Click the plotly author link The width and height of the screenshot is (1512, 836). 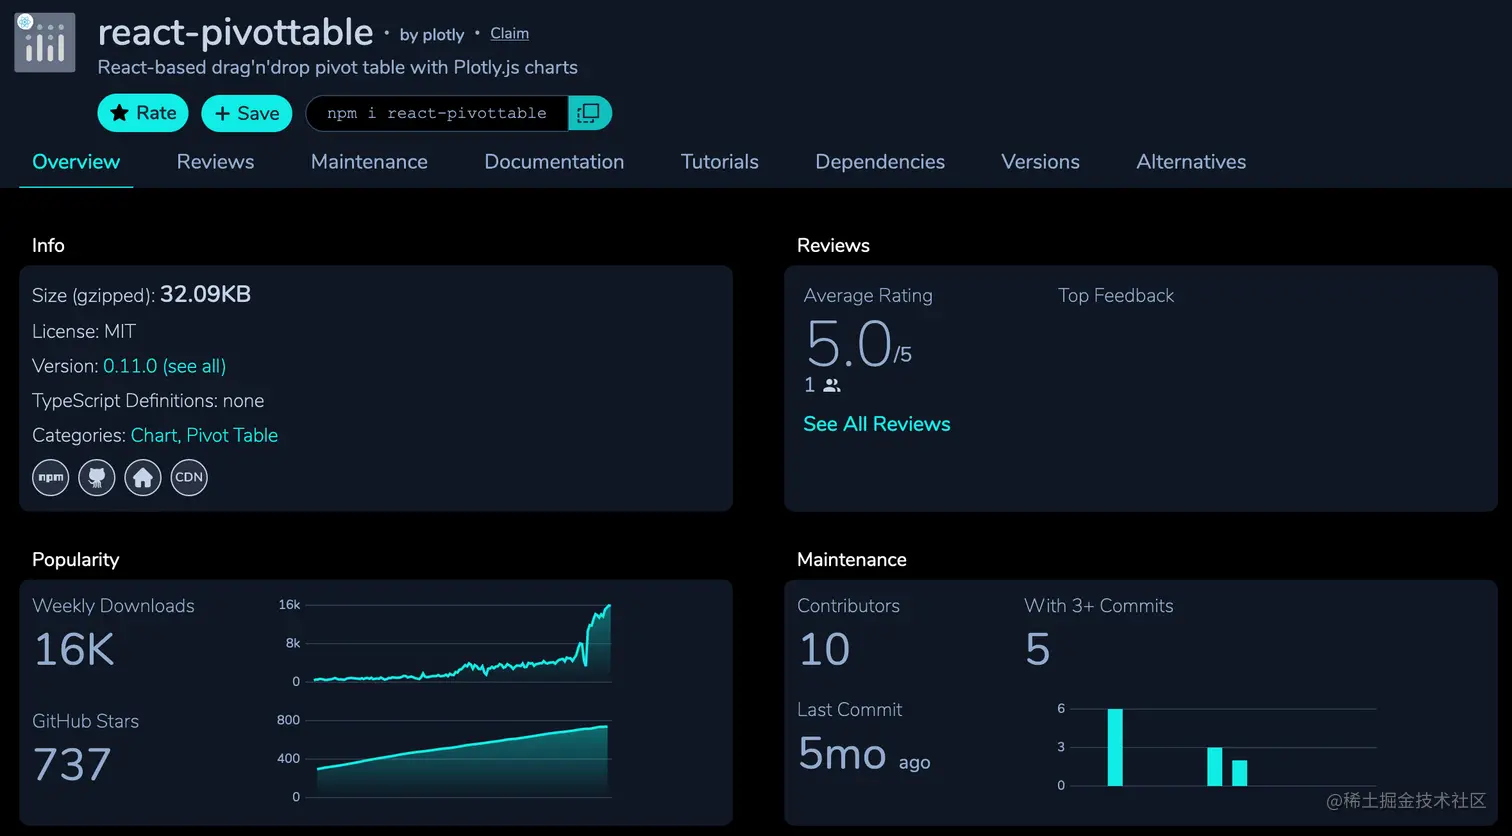click(444, 35)
